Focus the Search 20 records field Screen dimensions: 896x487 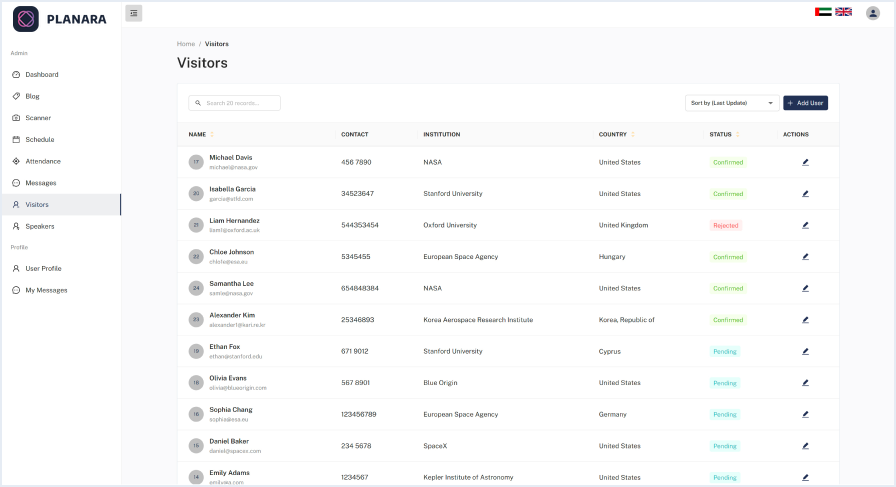234,103
